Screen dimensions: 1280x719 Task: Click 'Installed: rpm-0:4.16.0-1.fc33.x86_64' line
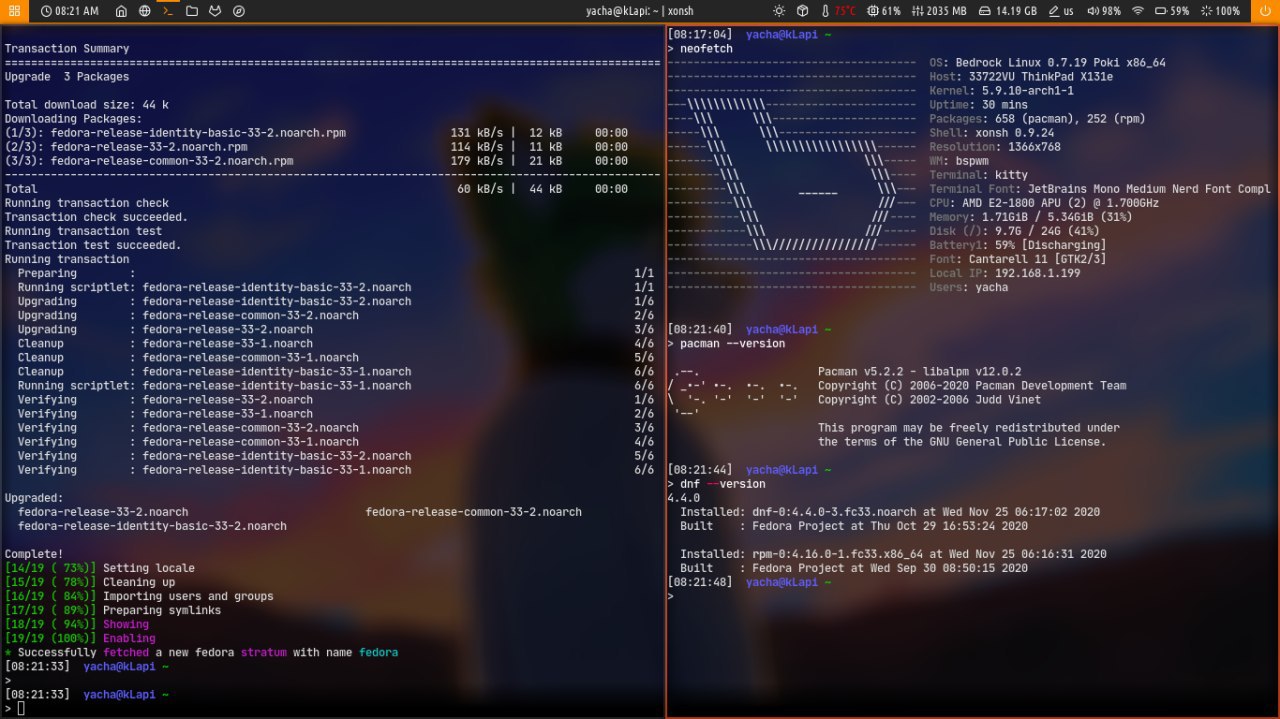pyautogui.click(x=893, y=553)
